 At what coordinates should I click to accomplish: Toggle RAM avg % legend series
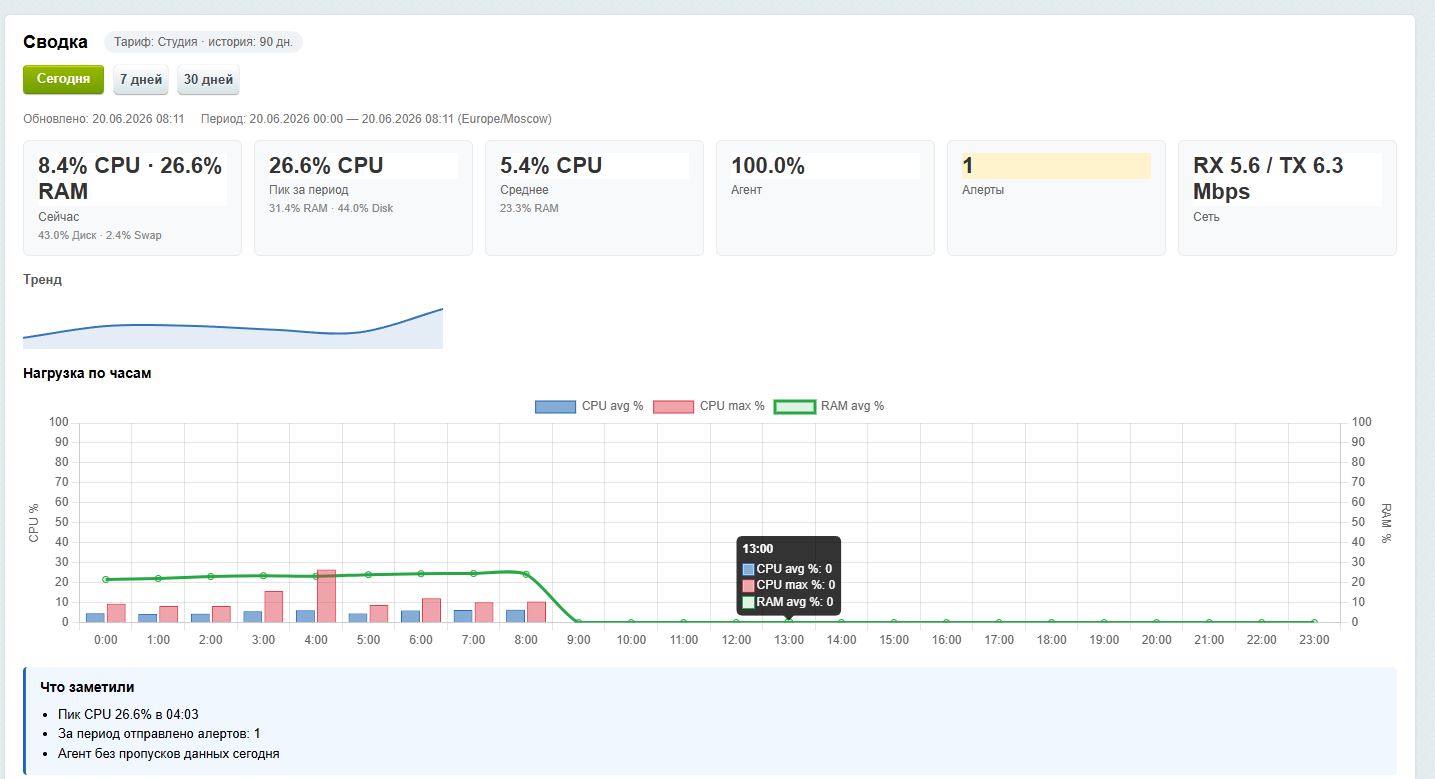pyautogui.click(x=829, y=406)
